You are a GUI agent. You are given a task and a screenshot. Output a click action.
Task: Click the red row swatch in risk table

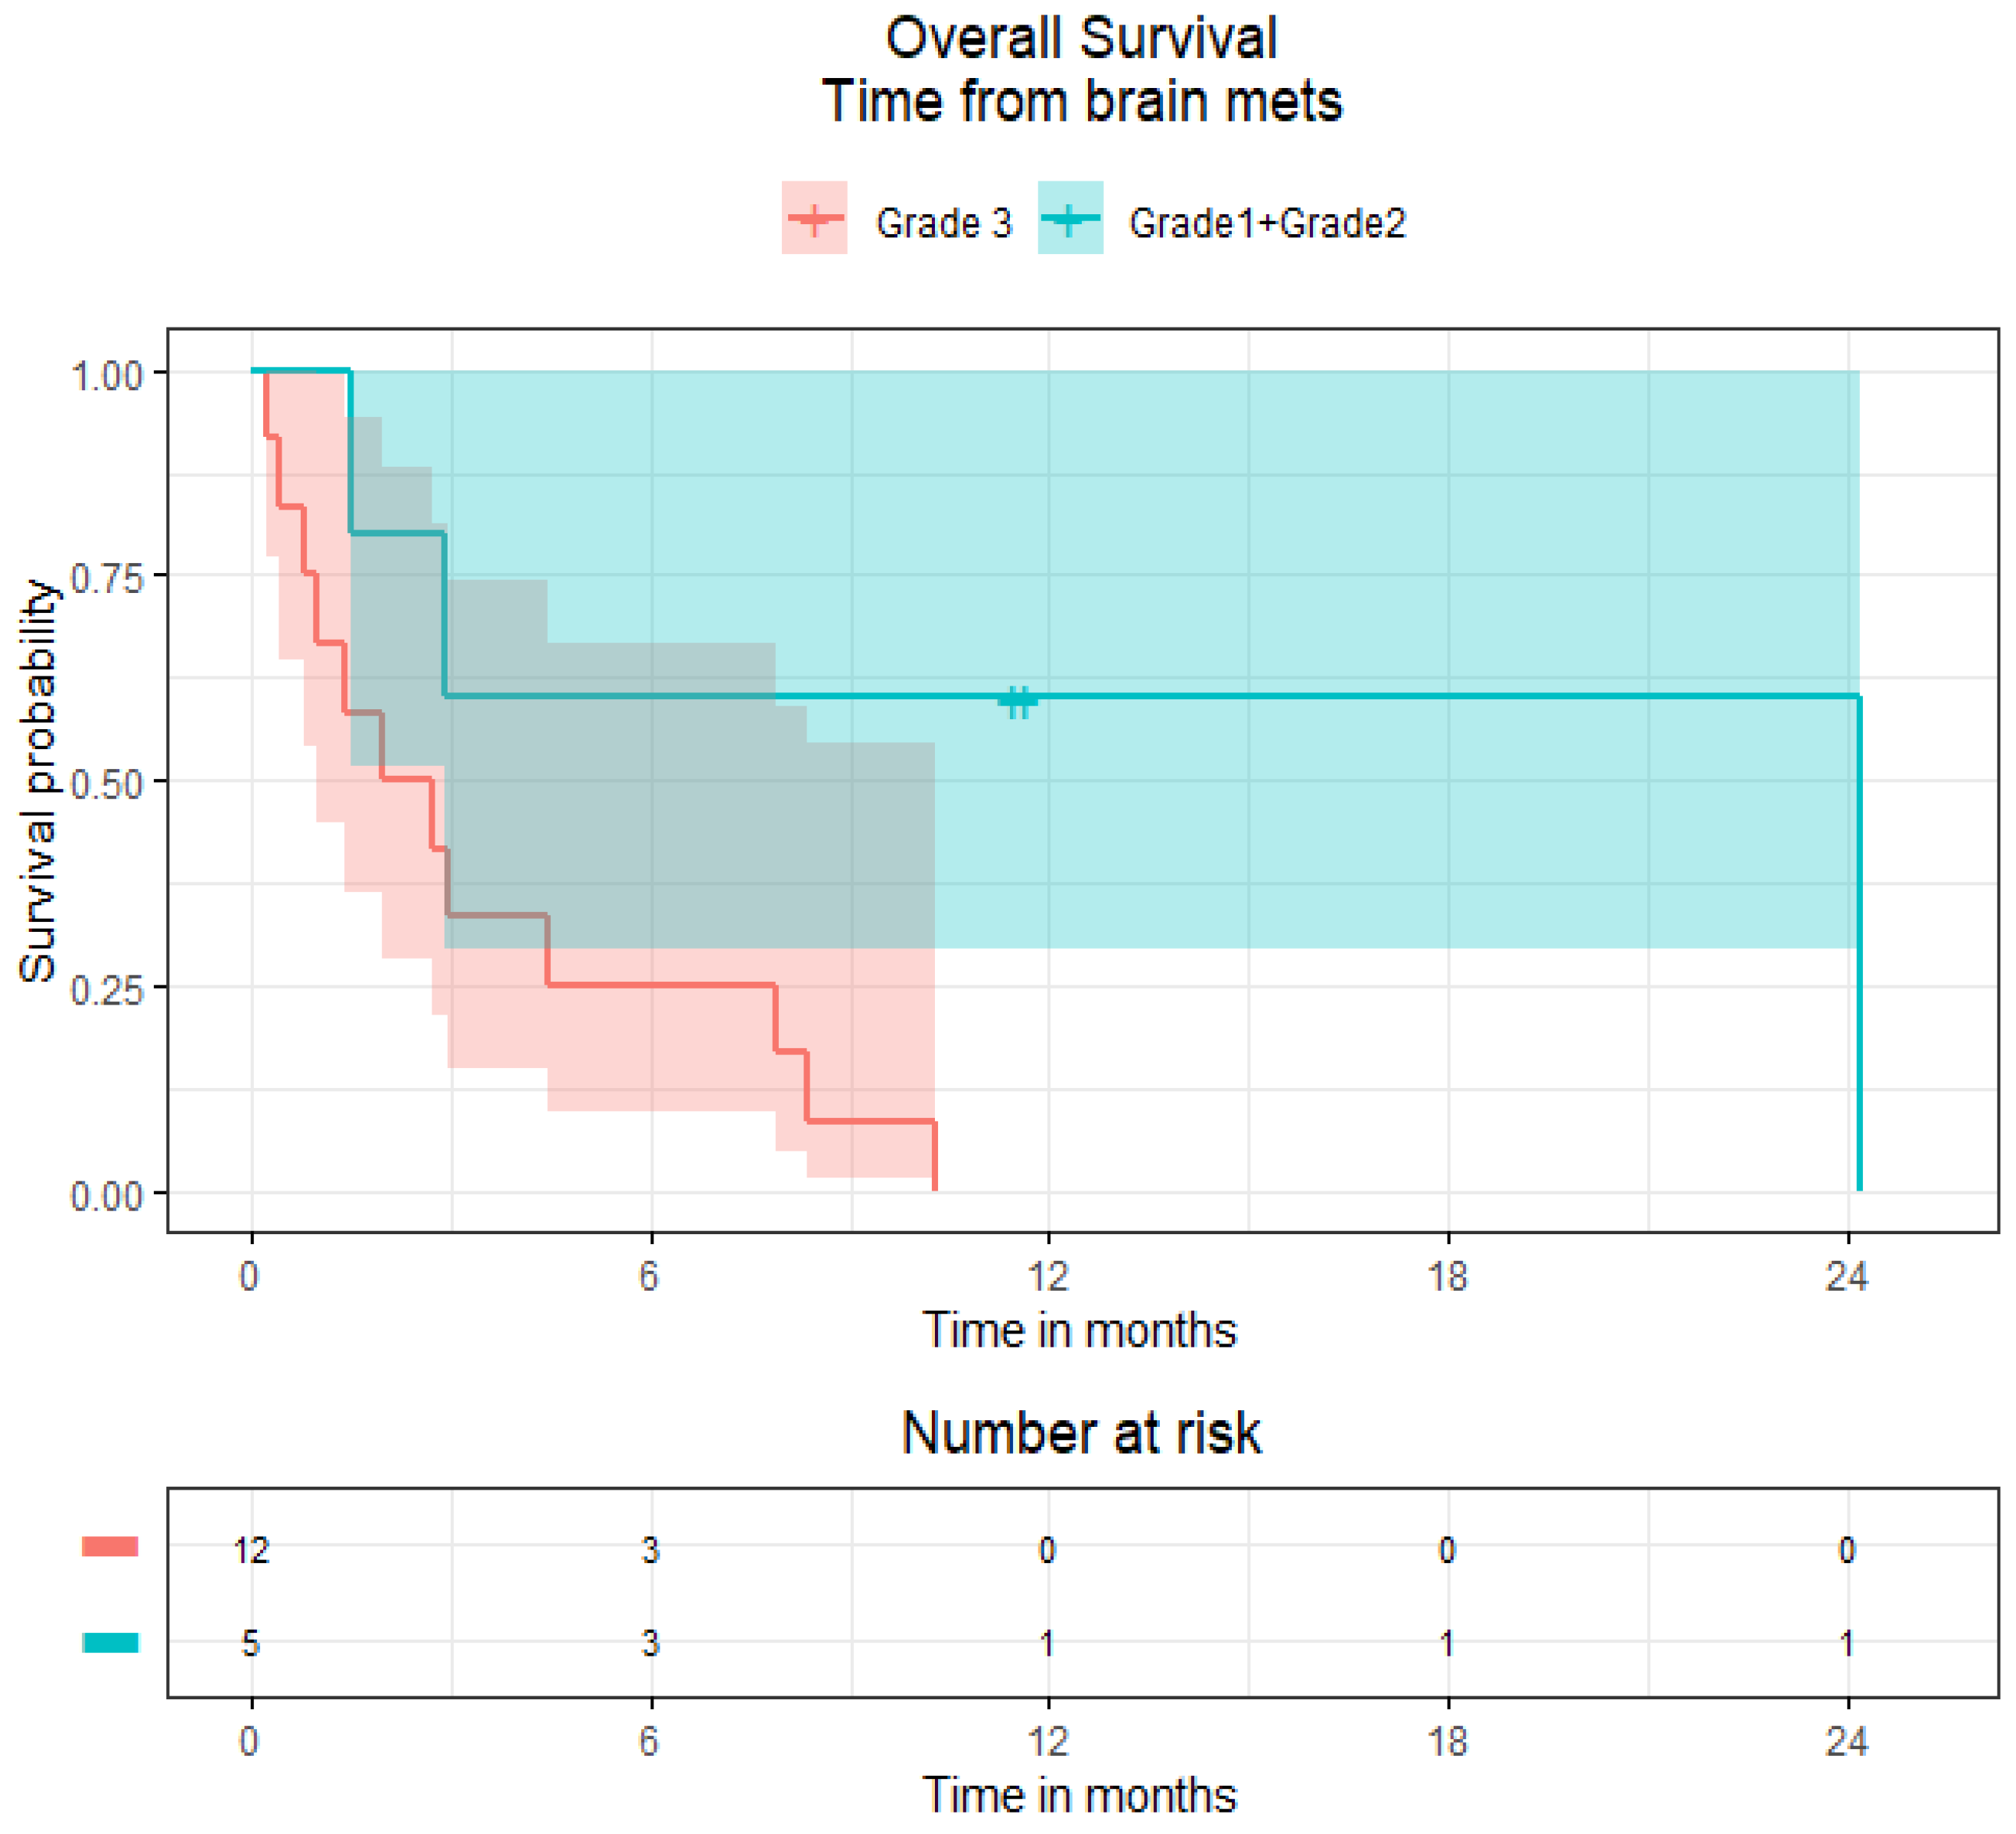coord(110,1547)
